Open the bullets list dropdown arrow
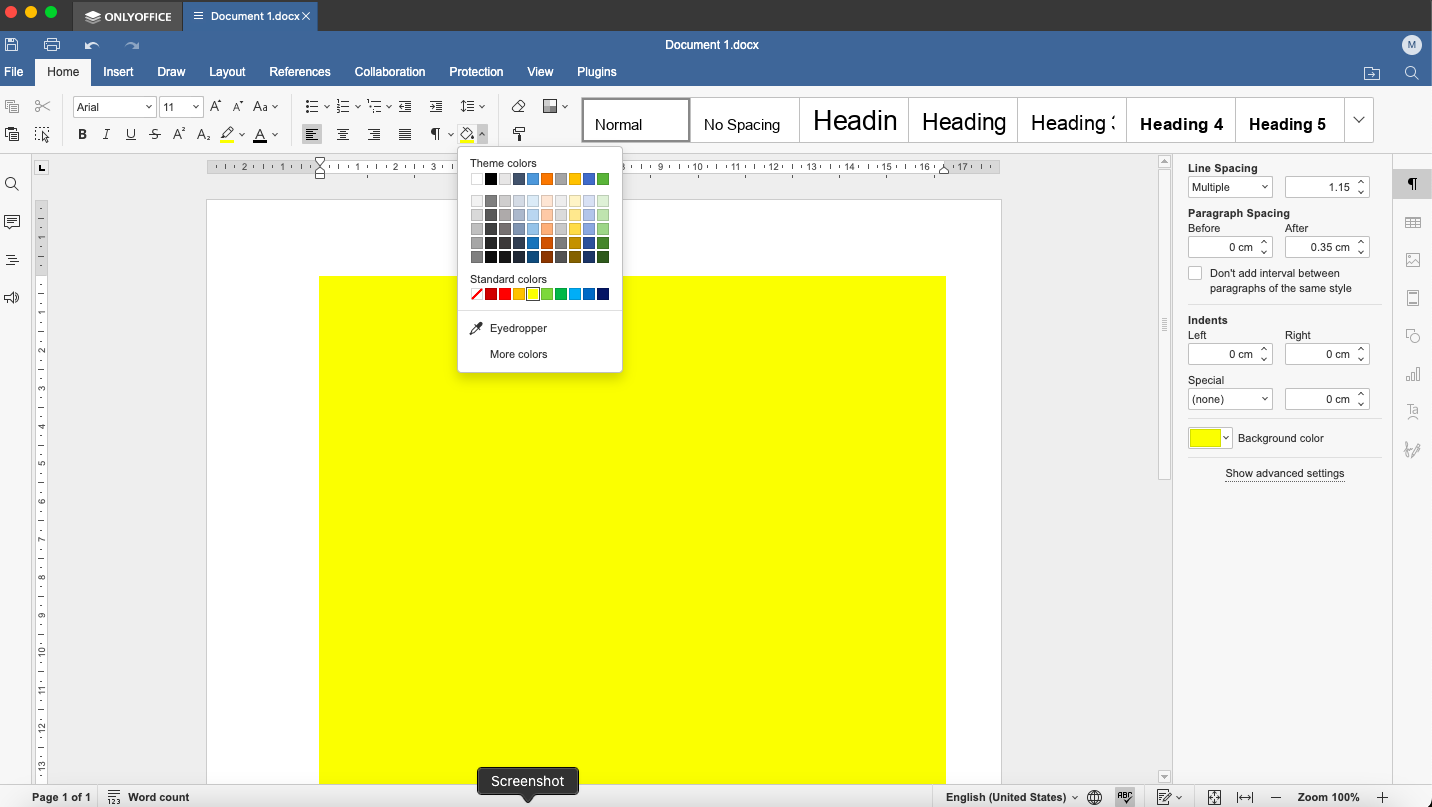The height and width of the screenshot is (807, 1432). [327, 106]
